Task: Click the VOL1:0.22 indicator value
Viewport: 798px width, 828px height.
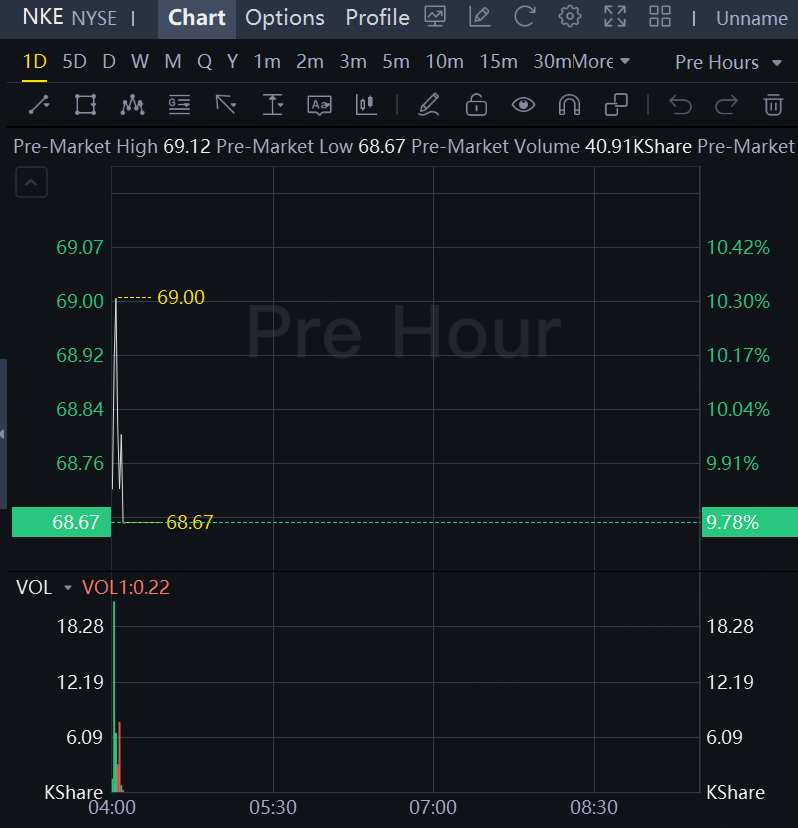Action: click(x=126, y=587)
